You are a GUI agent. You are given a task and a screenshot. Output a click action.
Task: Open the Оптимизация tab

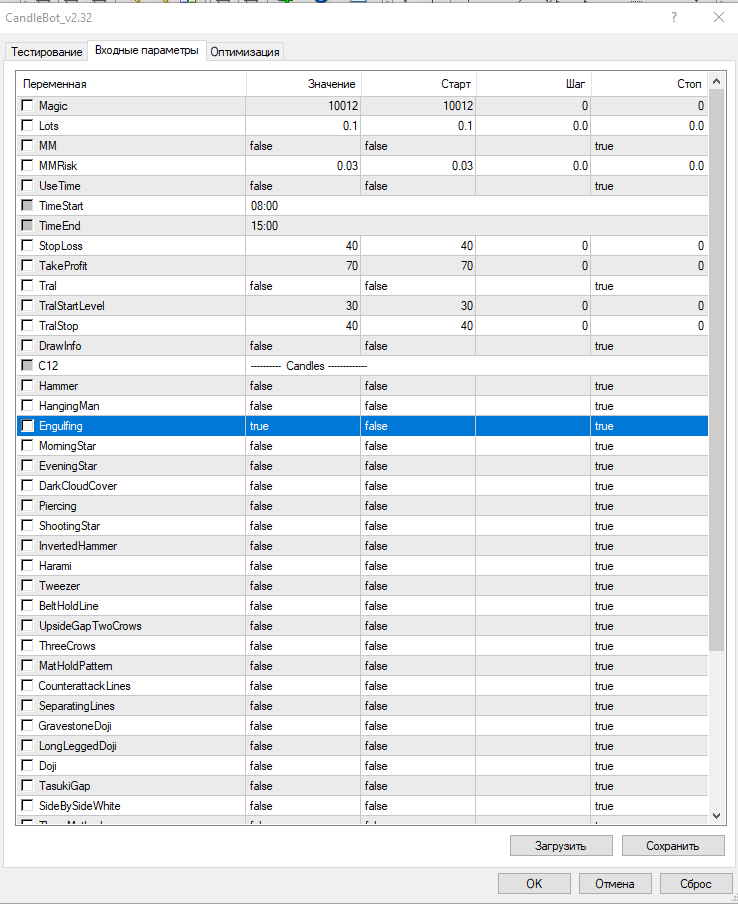click(x=245, y=52)
